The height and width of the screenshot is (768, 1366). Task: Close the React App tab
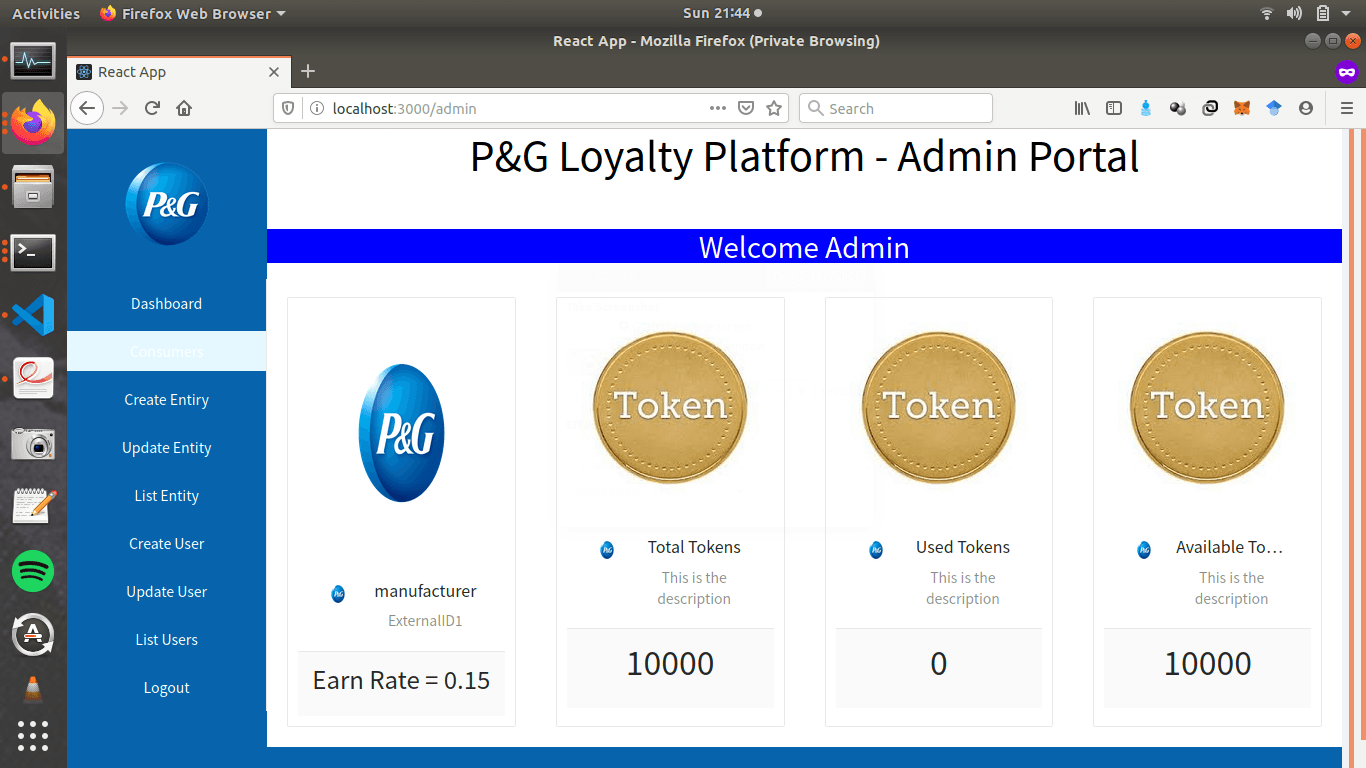point(274,72)
